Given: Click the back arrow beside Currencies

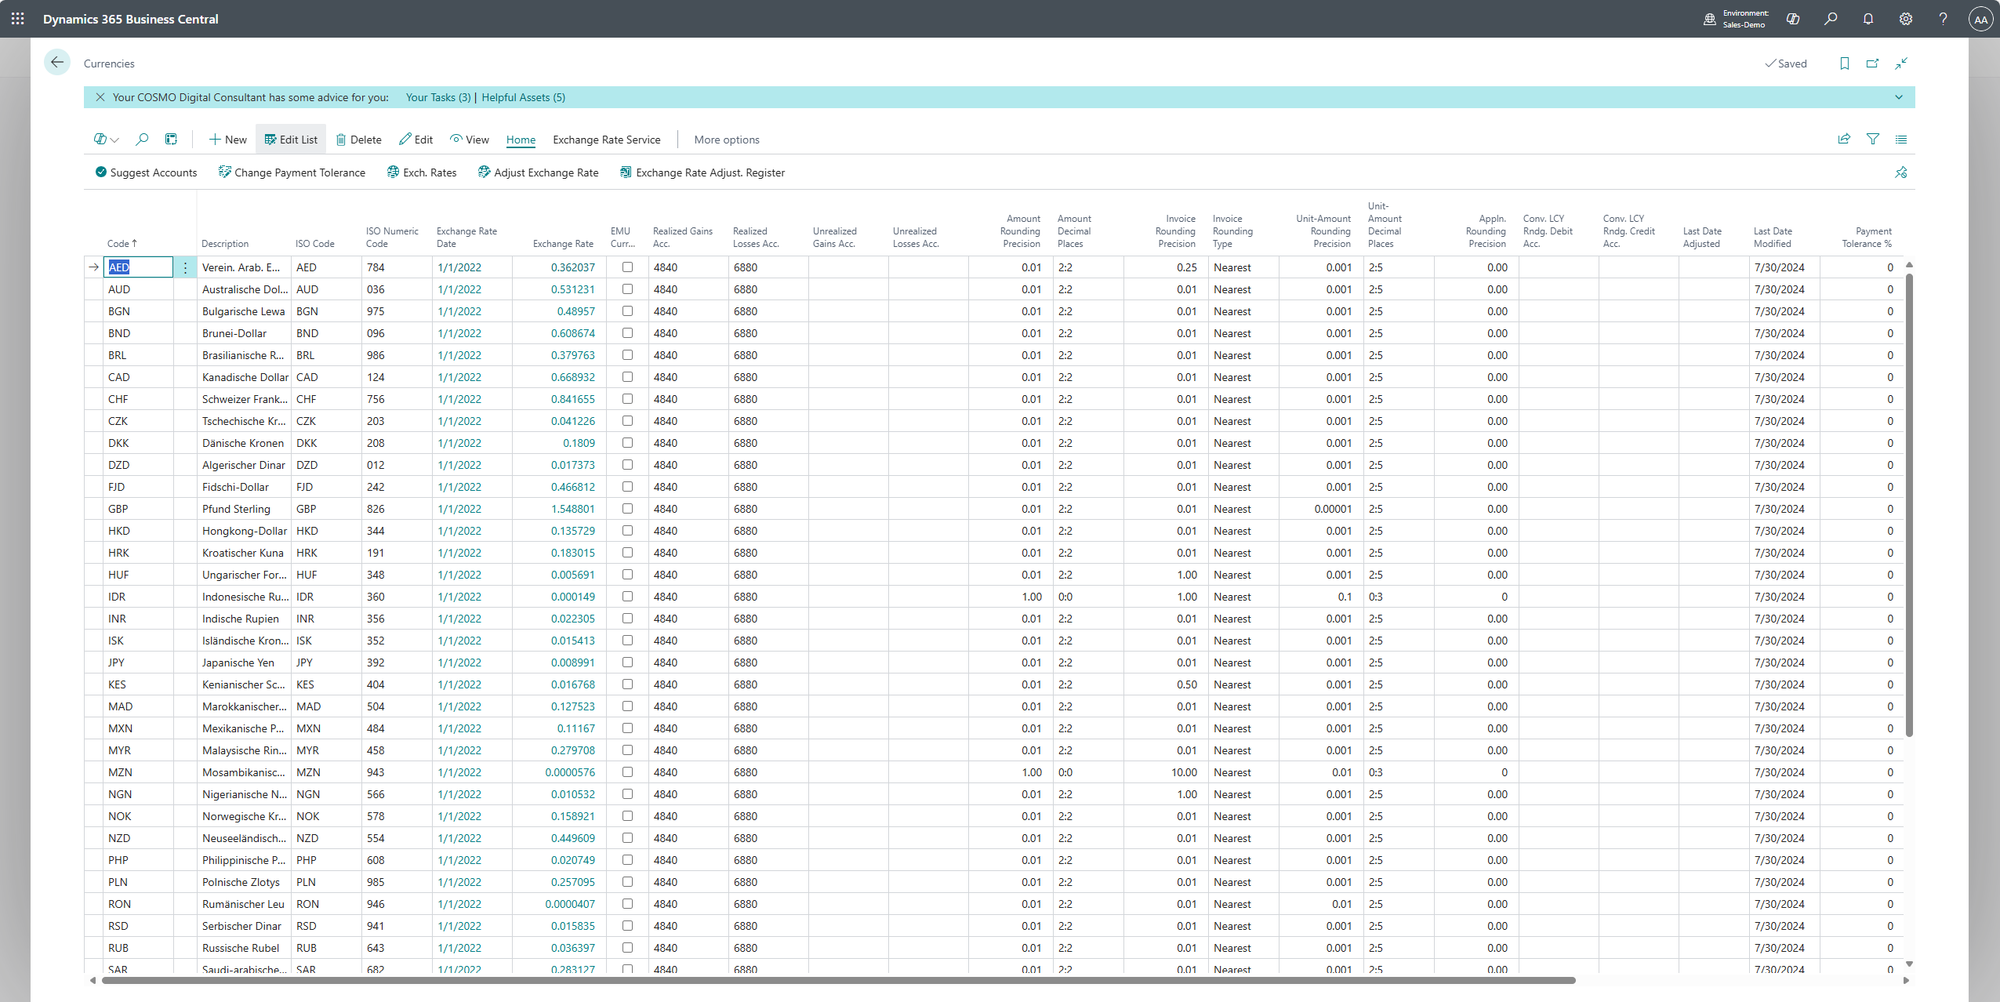Looking at the screenshot, I should coord(57,63).
